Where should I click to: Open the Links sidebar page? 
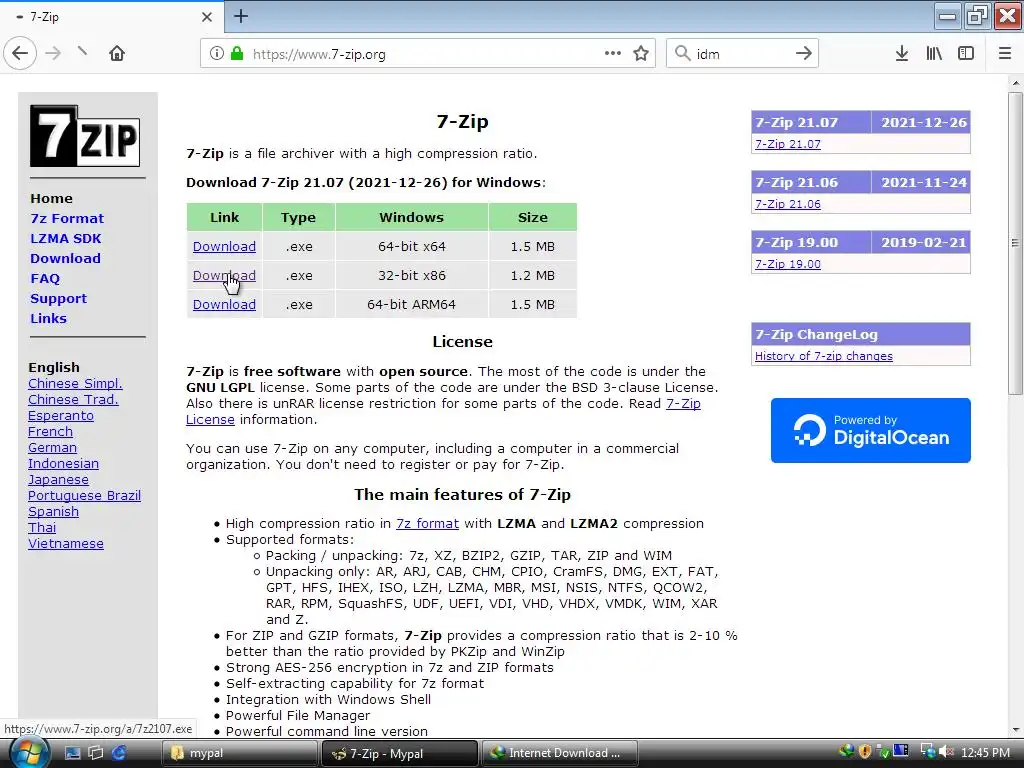48,319
